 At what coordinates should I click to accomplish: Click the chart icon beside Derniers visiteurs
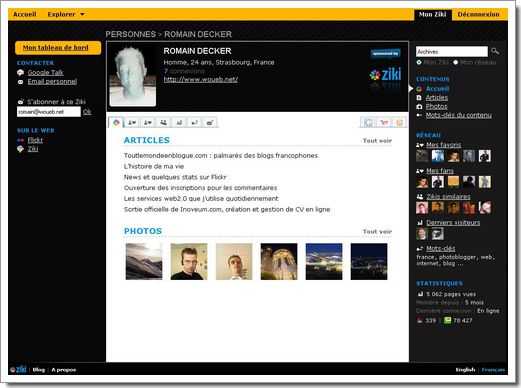click(x=420, y=223)
